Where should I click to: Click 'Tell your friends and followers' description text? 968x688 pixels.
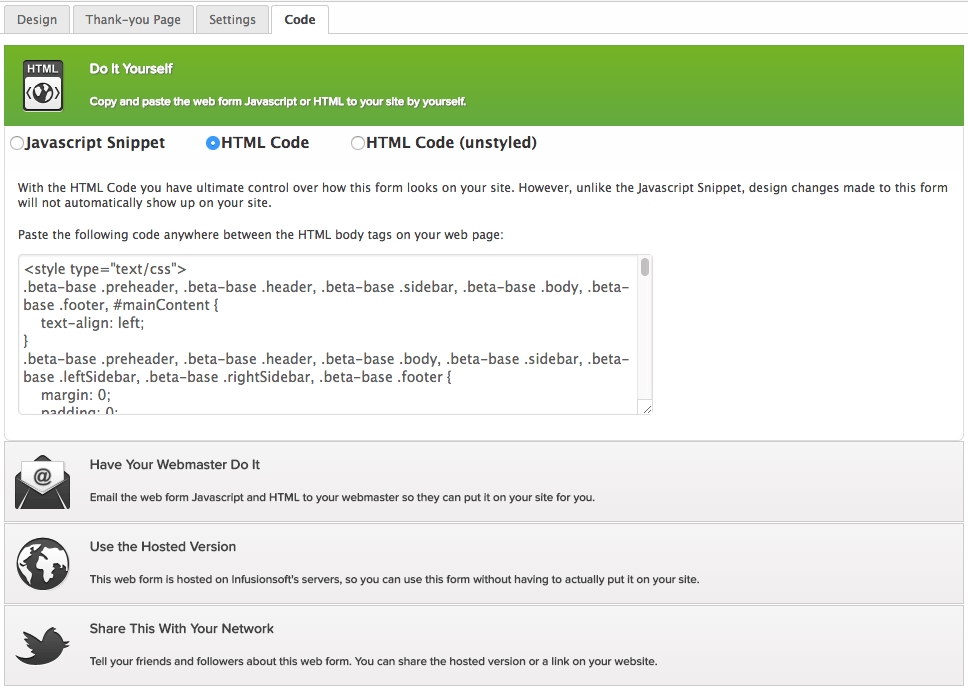(x=373, y=661)
